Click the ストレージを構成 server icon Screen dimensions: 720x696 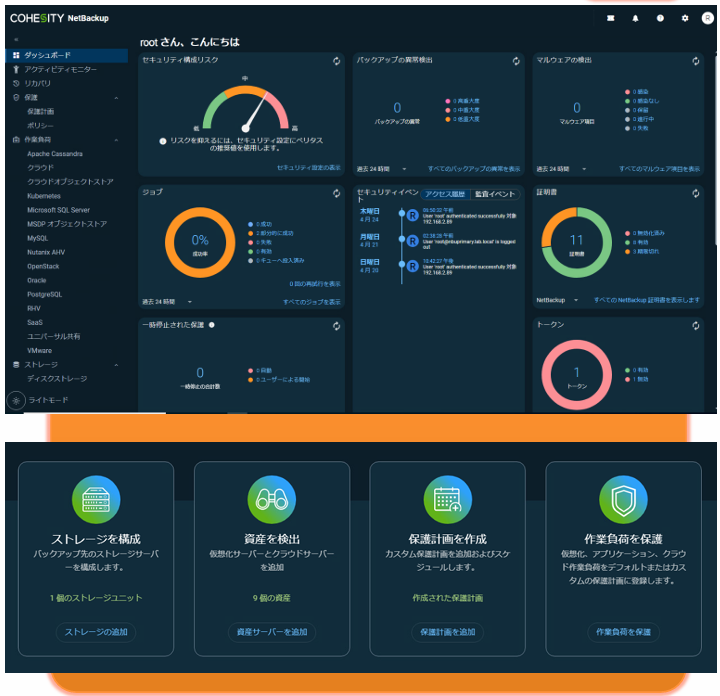(x=96, y=500)
